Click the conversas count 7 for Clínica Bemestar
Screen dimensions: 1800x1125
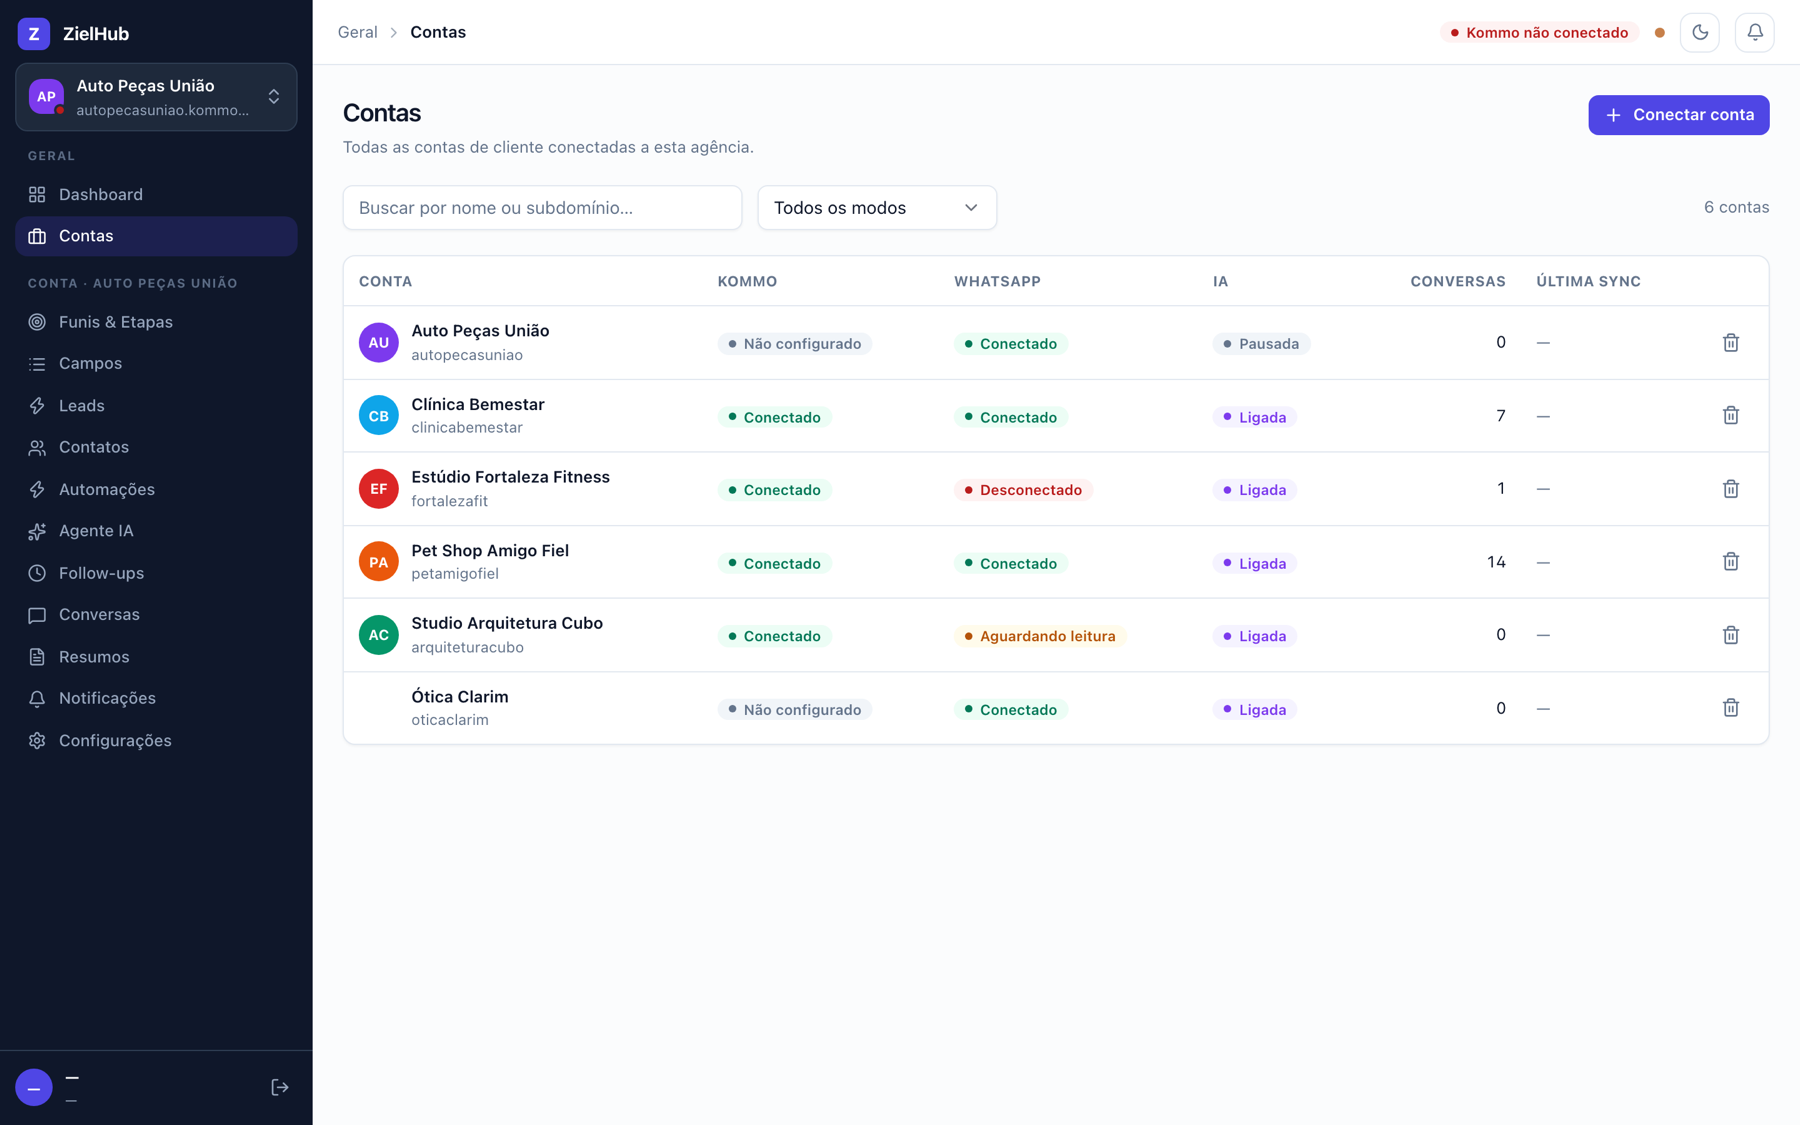coord(1501,416)
